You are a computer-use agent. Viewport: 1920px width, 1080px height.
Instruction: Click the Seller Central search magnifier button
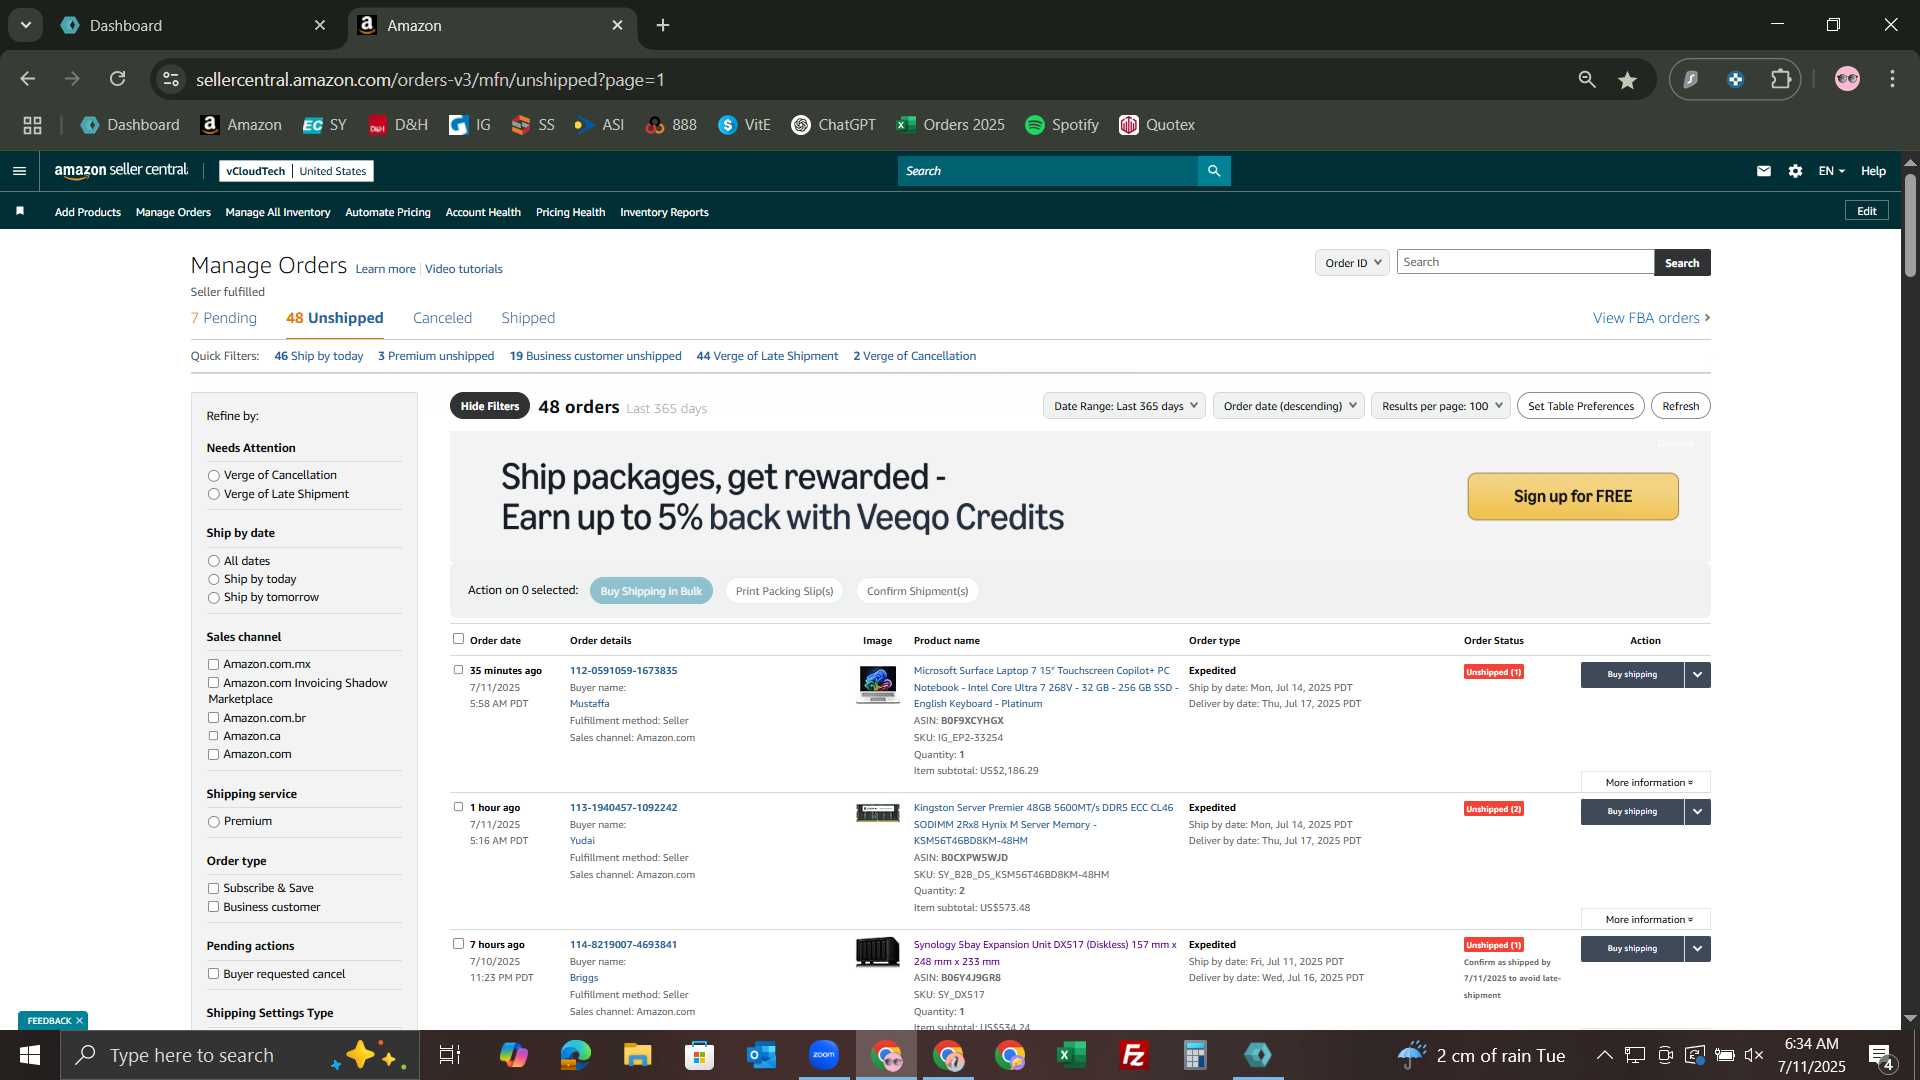coord(1214,171)
